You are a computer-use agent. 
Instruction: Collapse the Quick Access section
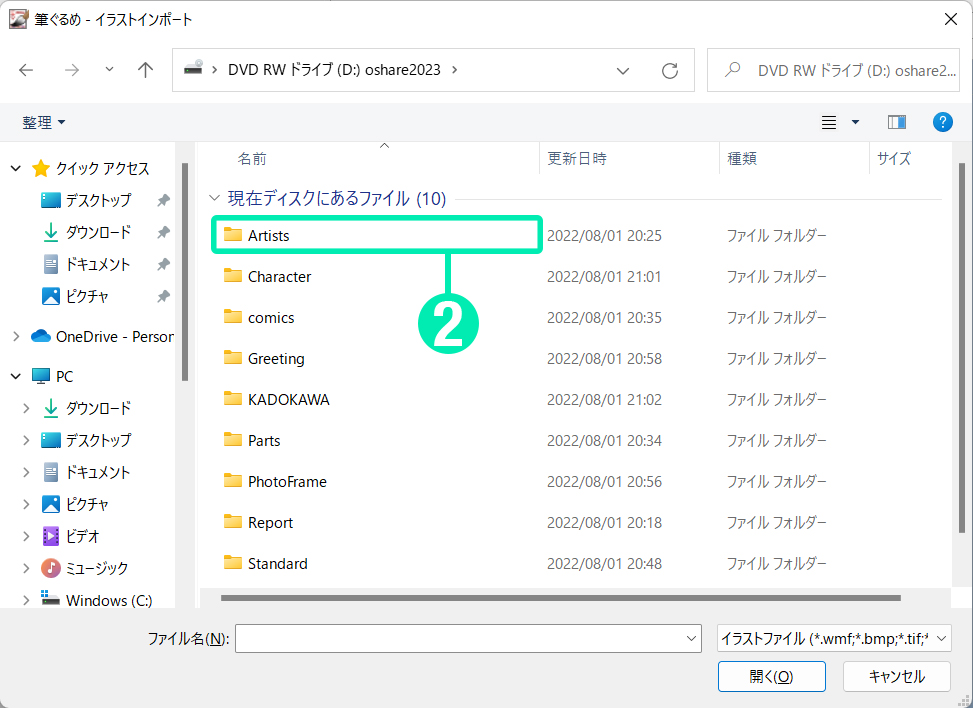[x=16, y=169]
